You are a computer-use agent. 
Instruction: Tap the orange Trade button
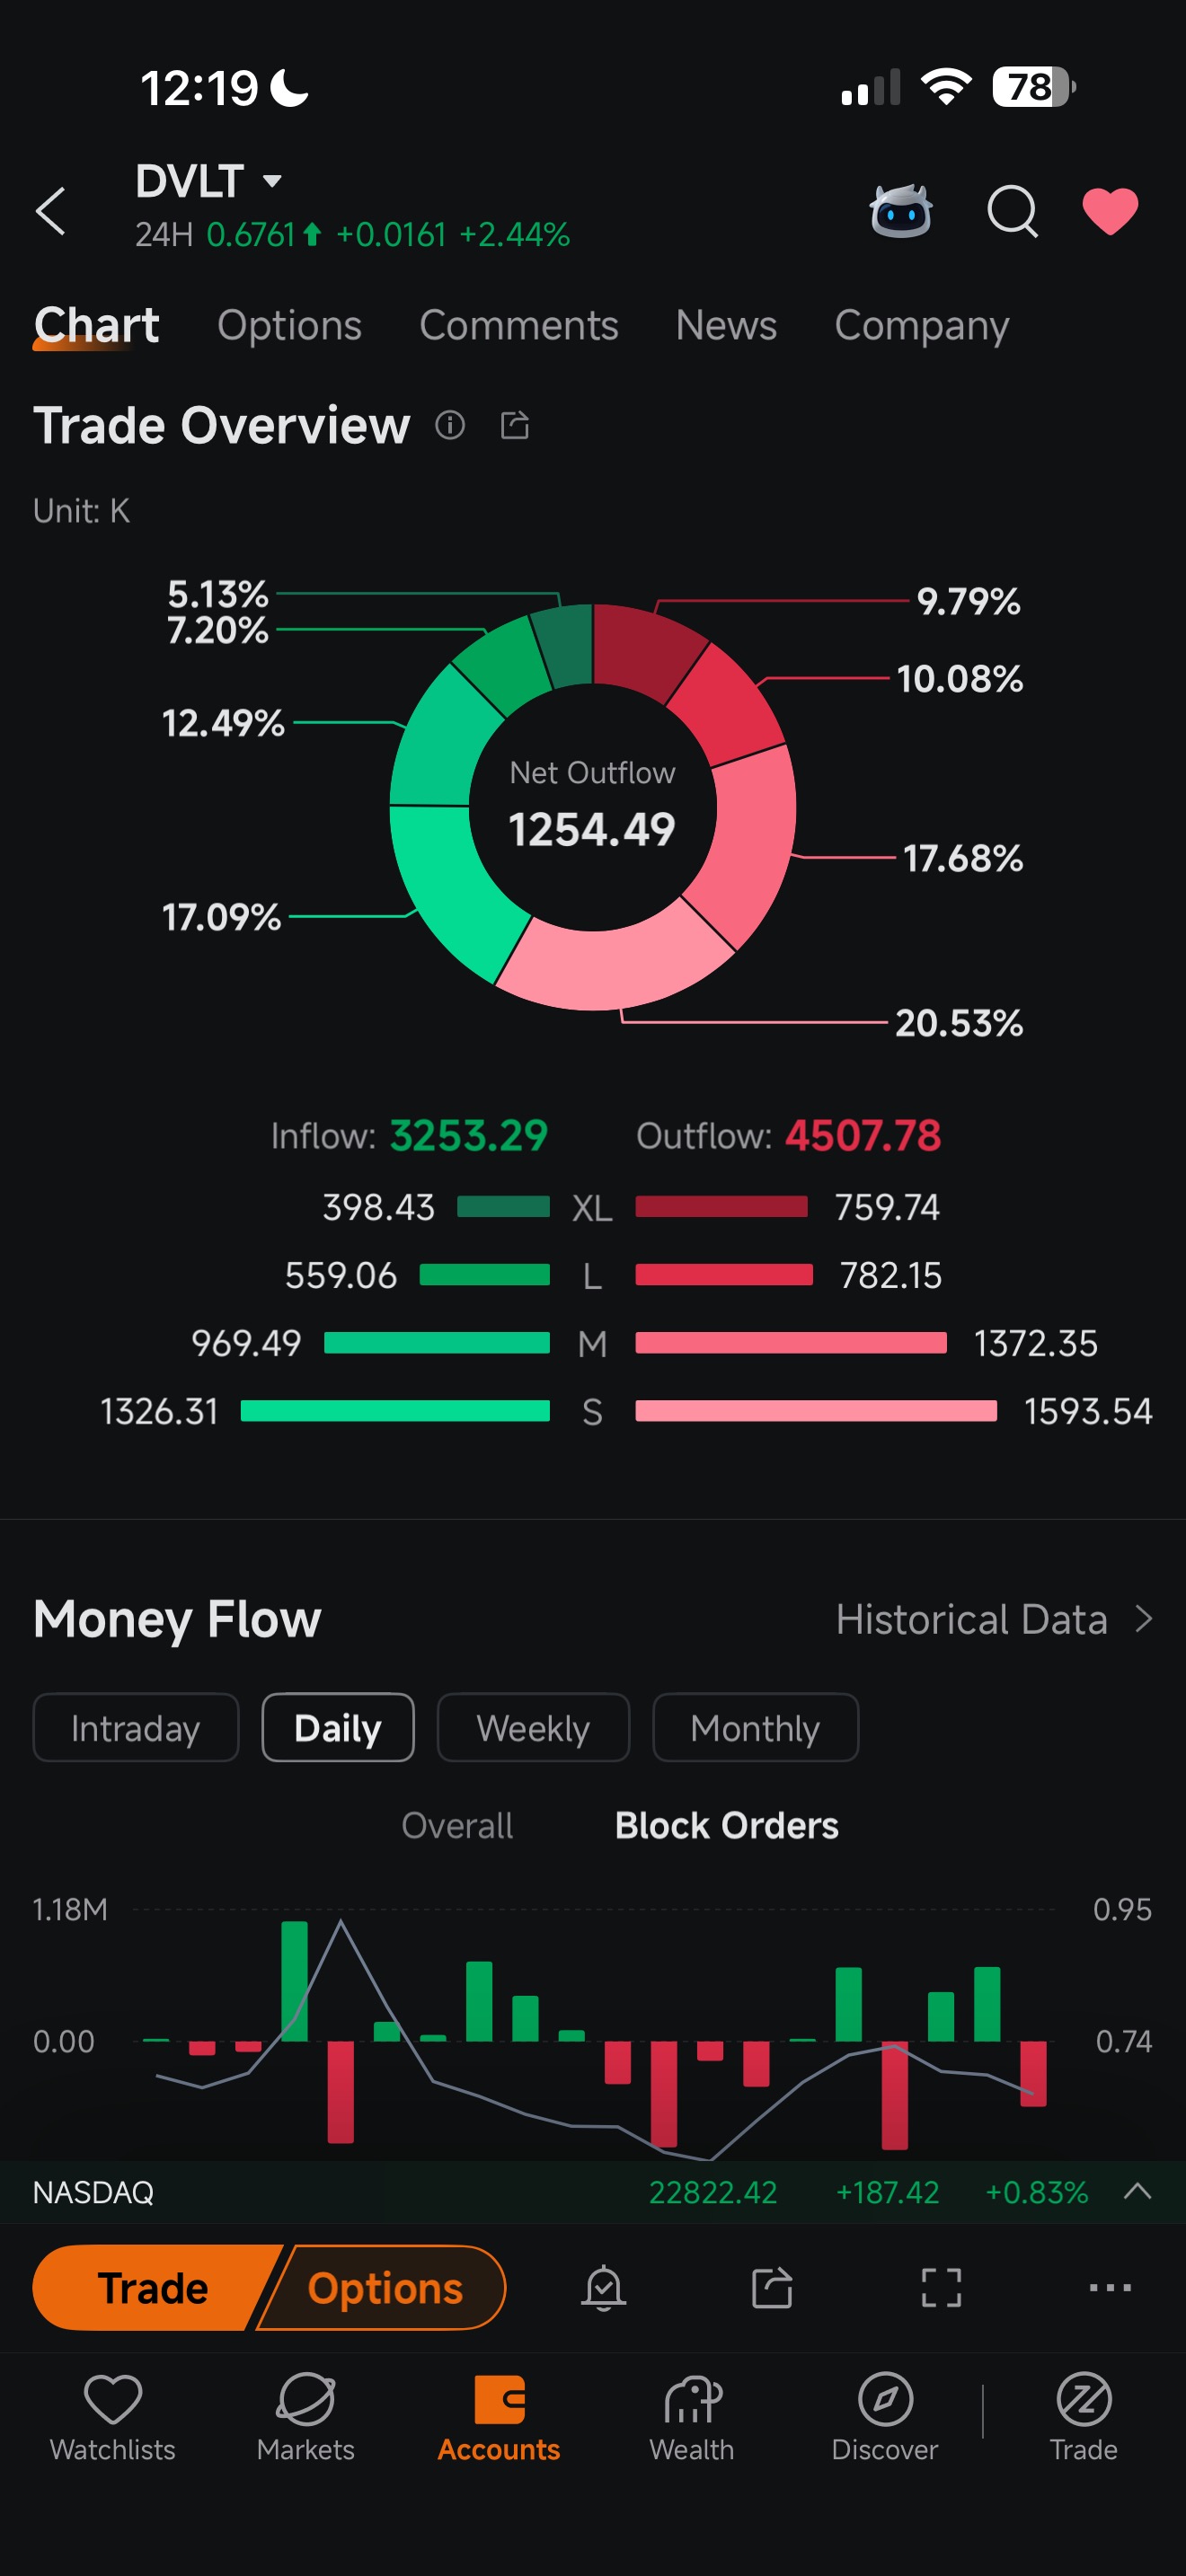[x=153, y=2287]
